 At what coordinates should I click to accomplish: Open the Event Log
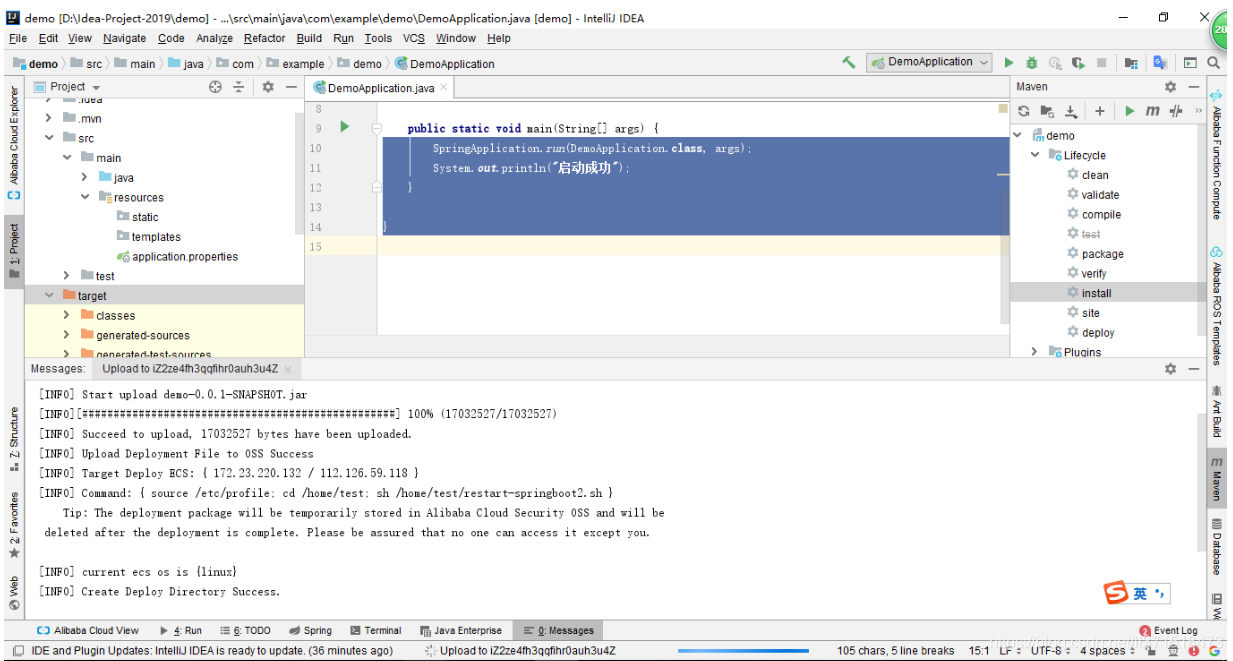pyautogui.click(x=1169, y=631)
